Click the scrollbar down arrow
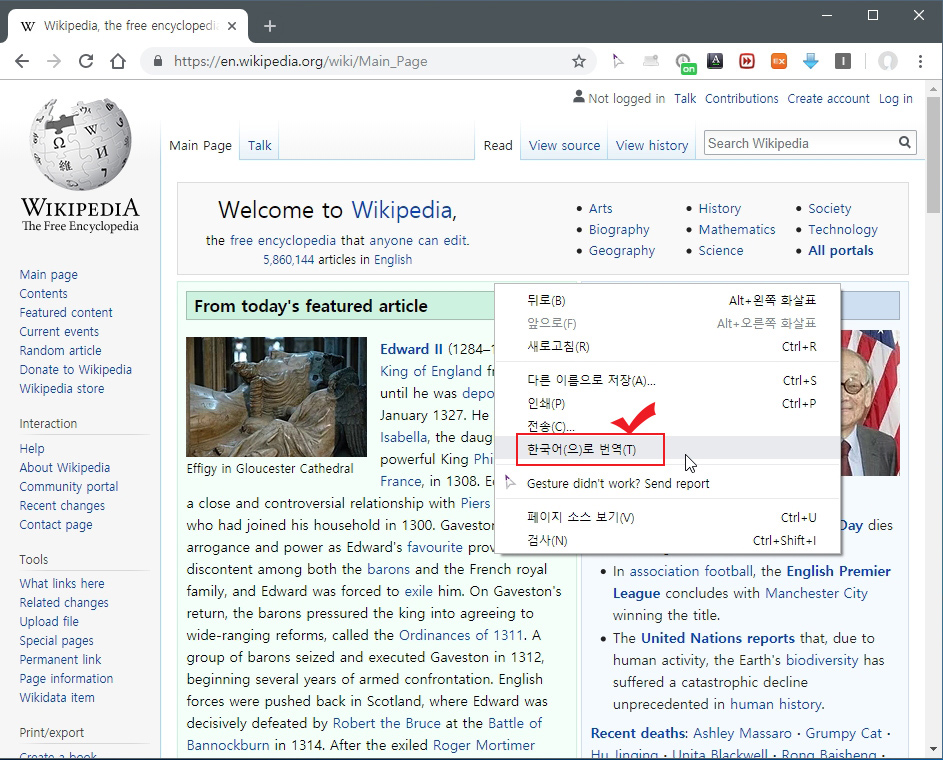 point(933,749)
